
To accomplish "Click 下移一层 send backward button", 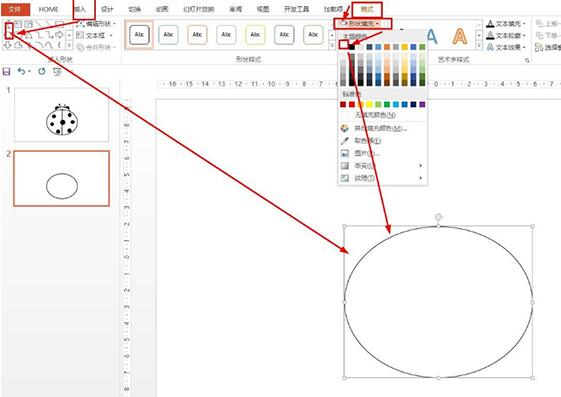I will pyautogui.click(x=548, y=35).
